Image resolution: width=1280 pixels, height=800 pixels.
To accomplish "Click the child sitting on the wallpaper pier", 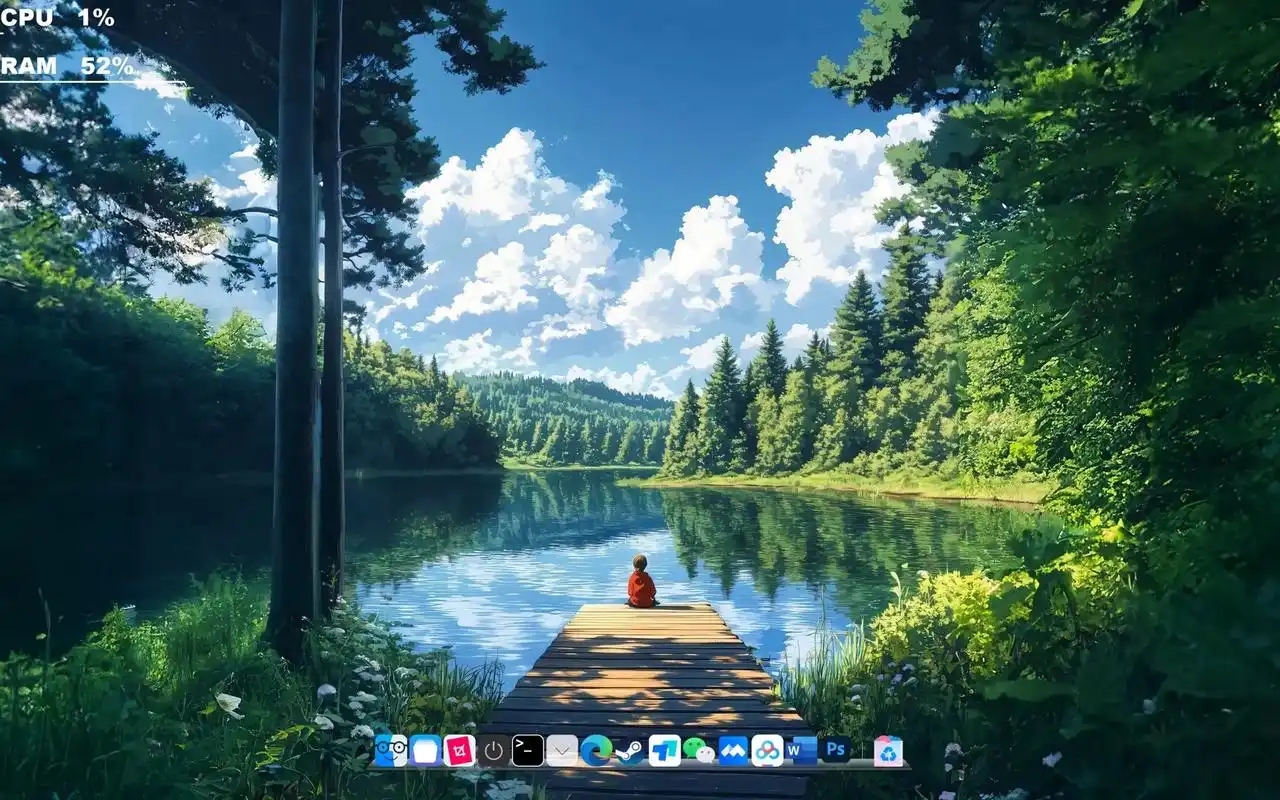I will click(641, 583).
